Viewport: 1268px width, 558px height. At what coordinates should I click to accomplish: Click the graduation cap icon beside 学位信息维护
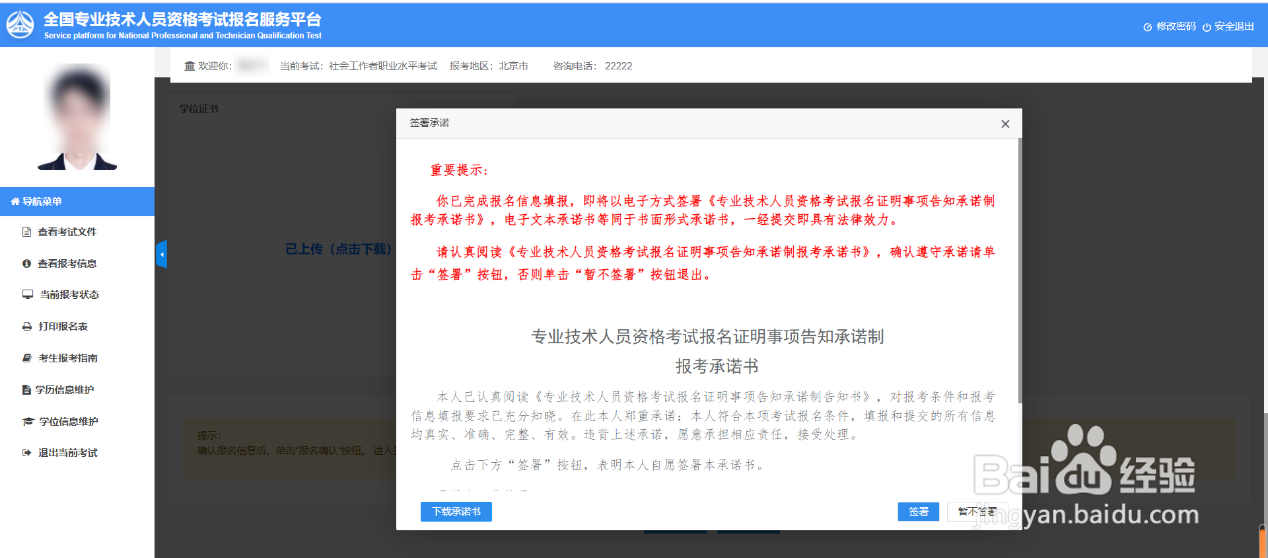27,421
